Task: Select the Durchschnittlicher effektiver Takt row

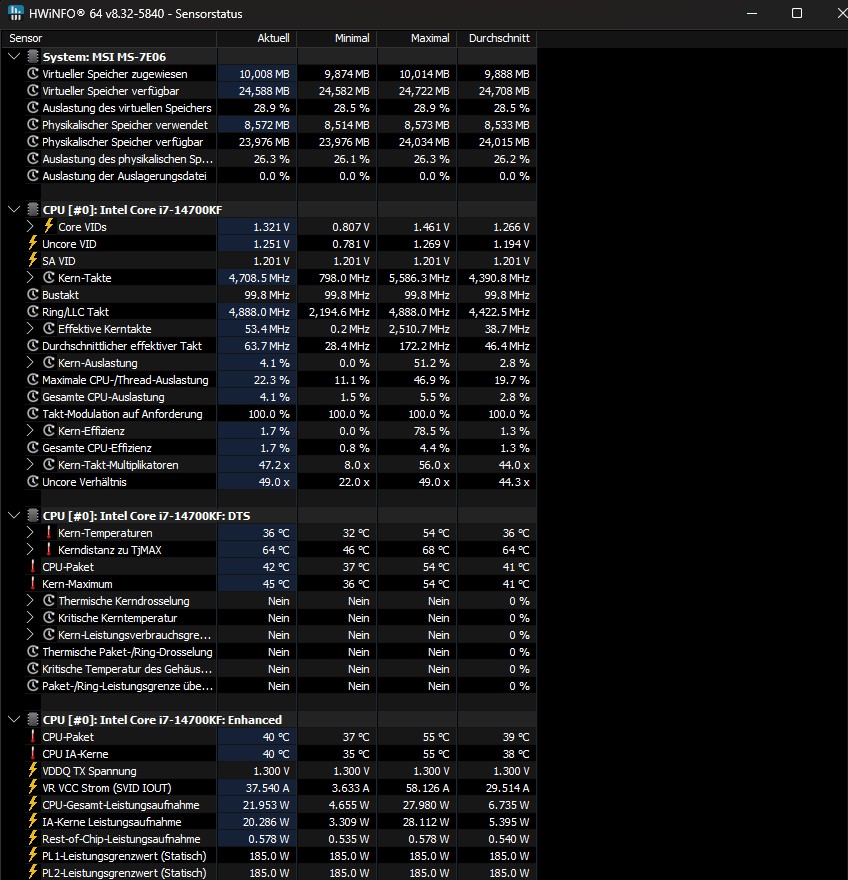Action: [x=280, y=346]
